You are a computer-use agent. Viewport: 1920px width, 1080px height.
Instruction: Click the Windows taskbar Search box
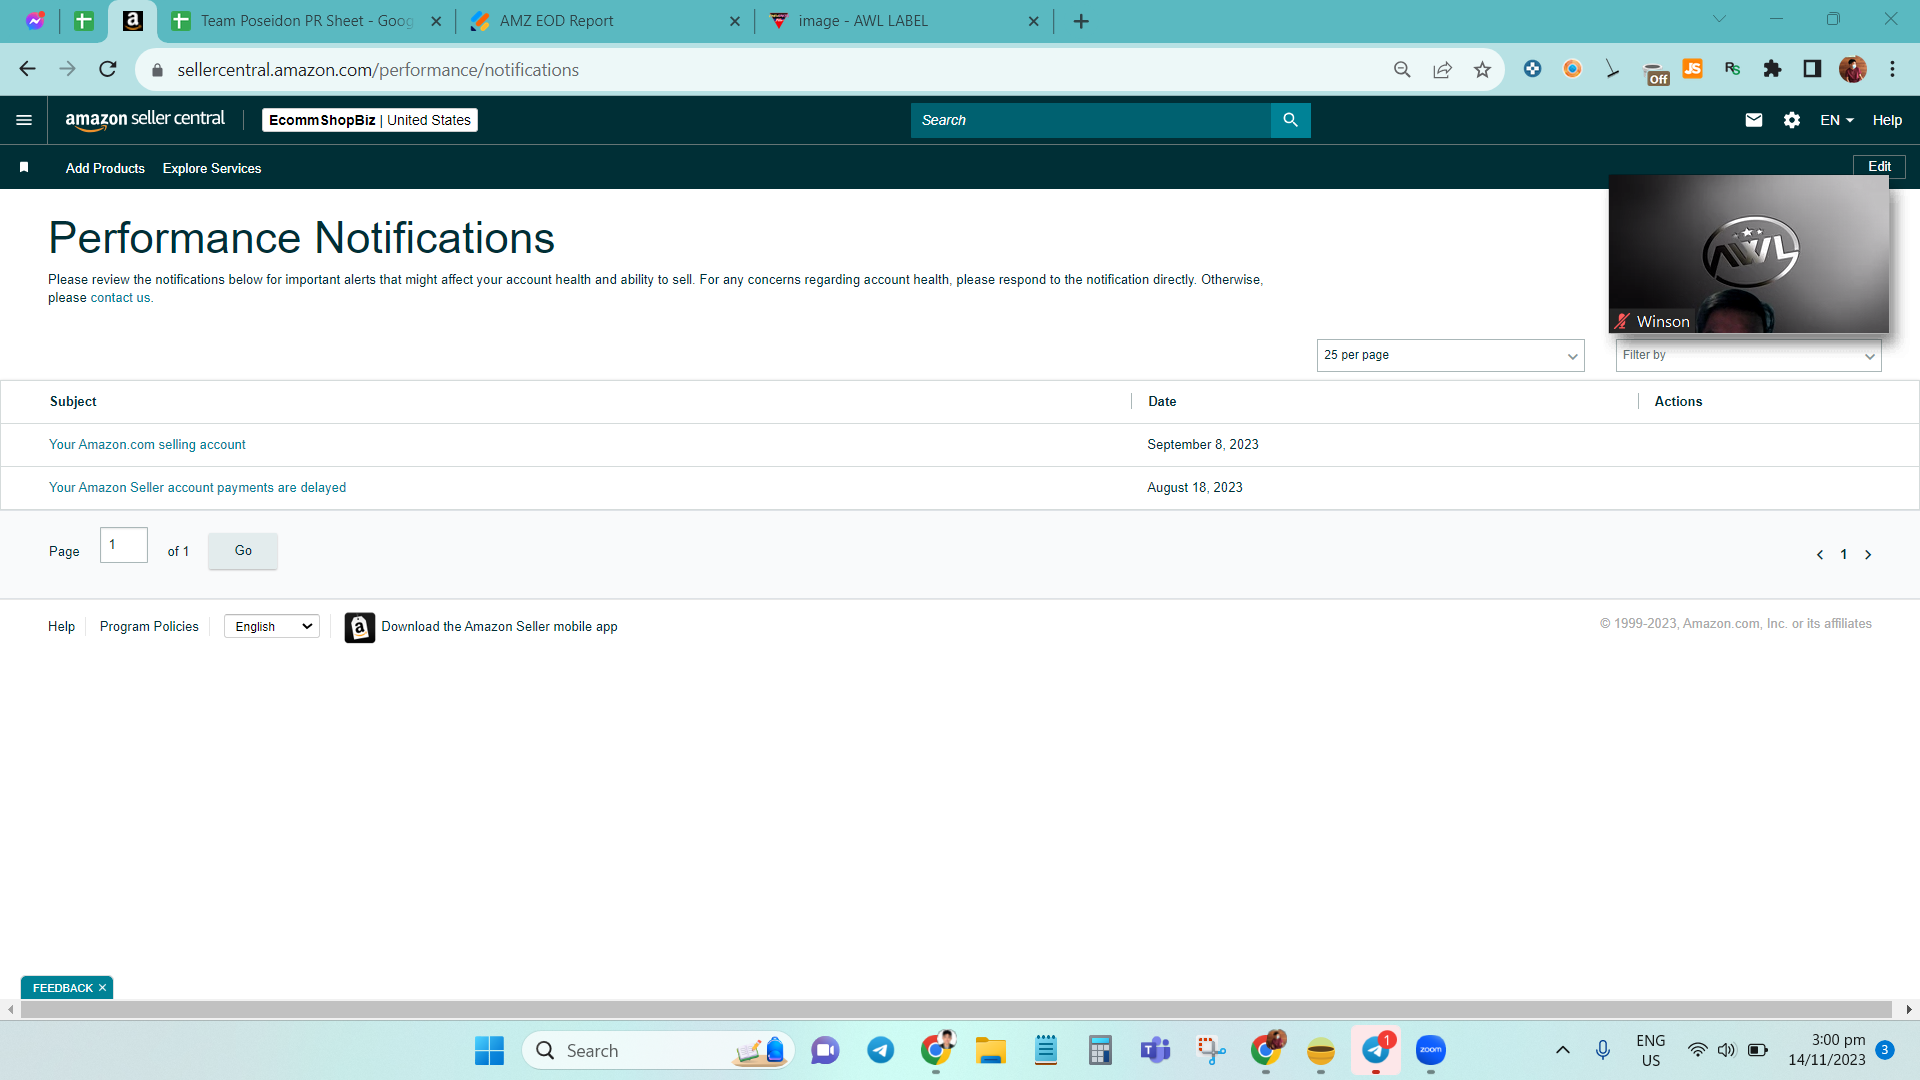point(657,1050)
